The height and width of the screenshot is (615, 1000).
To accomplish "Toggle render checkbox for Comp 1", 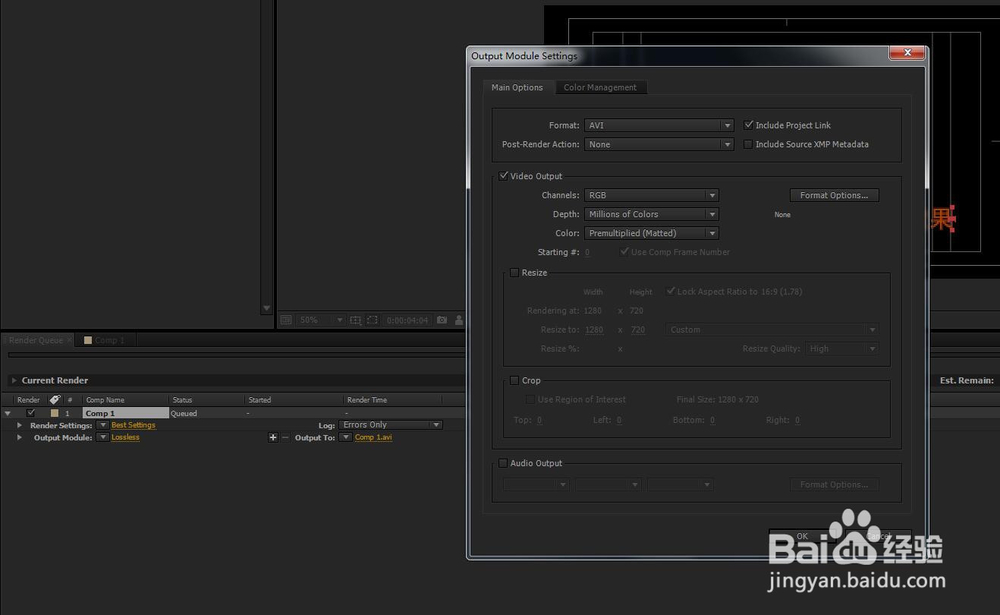I will point(31,413).
